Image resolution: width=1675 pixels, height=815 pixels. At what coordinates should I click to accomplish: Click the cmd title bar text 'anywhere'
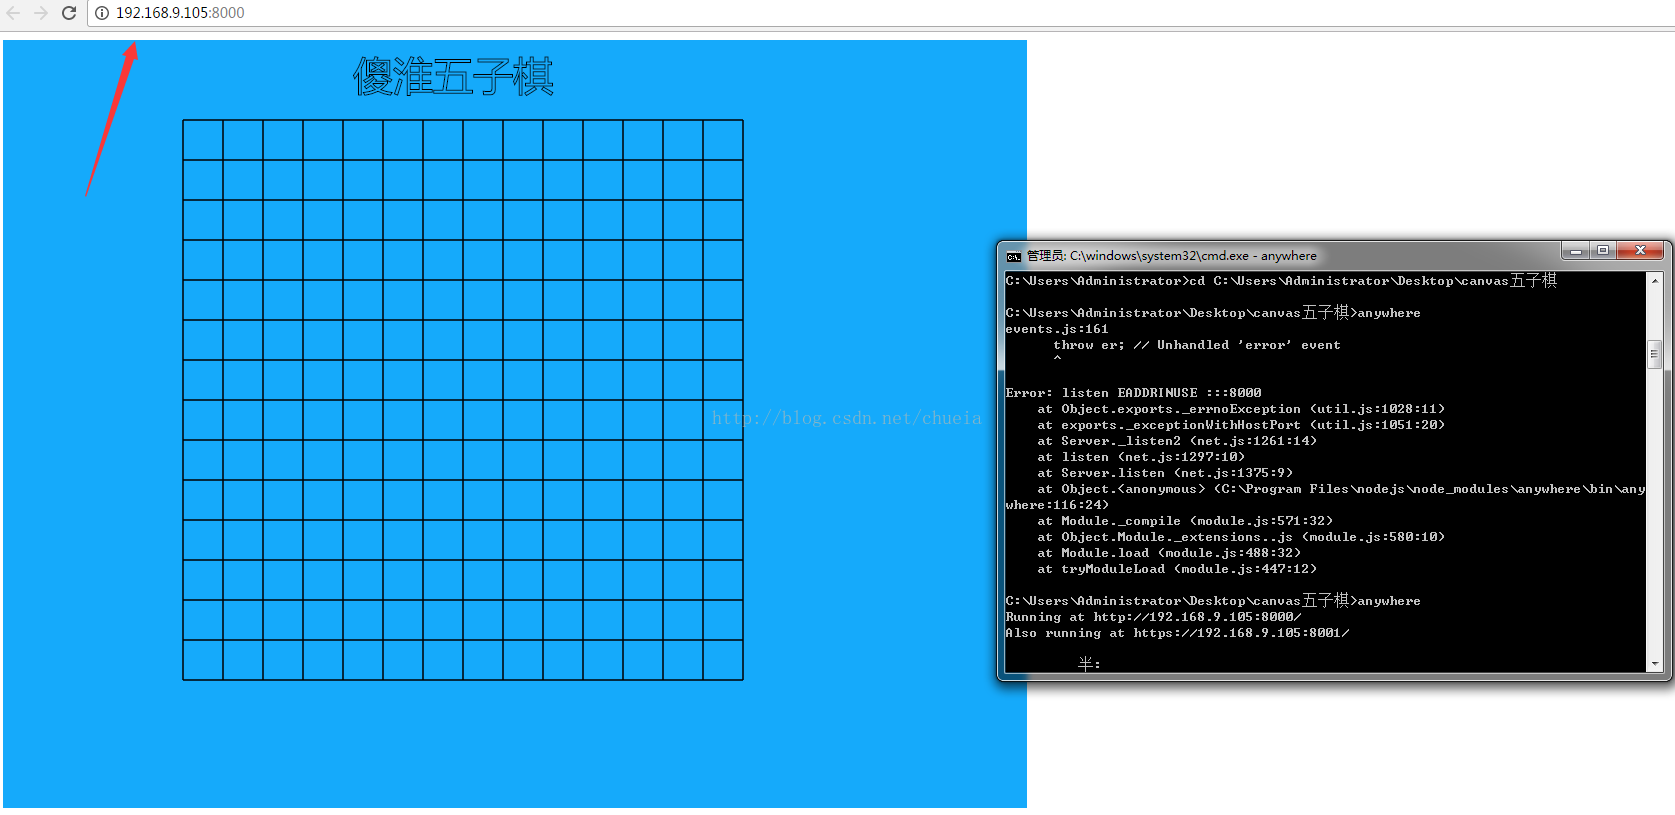[1288, 256]
